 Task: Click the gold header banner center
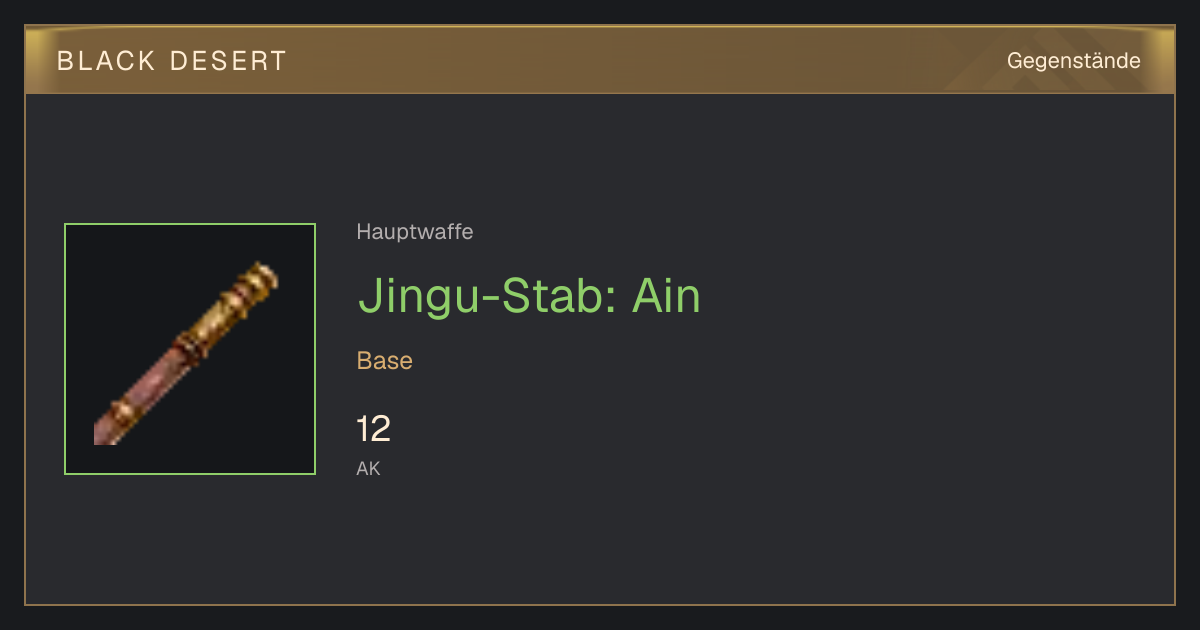(600, 60)
